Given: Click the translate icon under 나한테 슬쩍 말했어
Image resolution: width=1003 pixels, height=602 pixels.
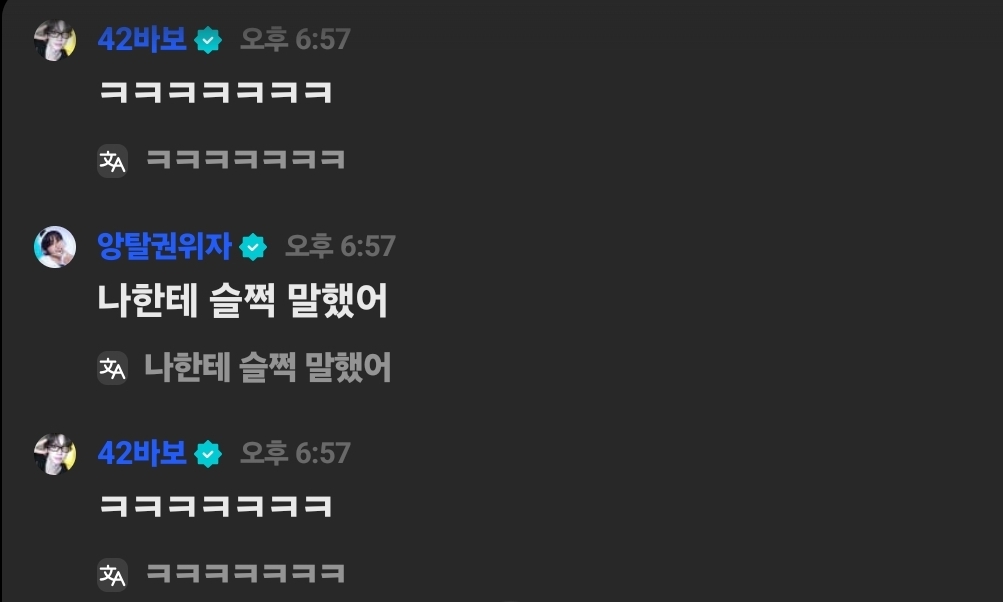Looking at the screenshot, I should pos(113,368).
